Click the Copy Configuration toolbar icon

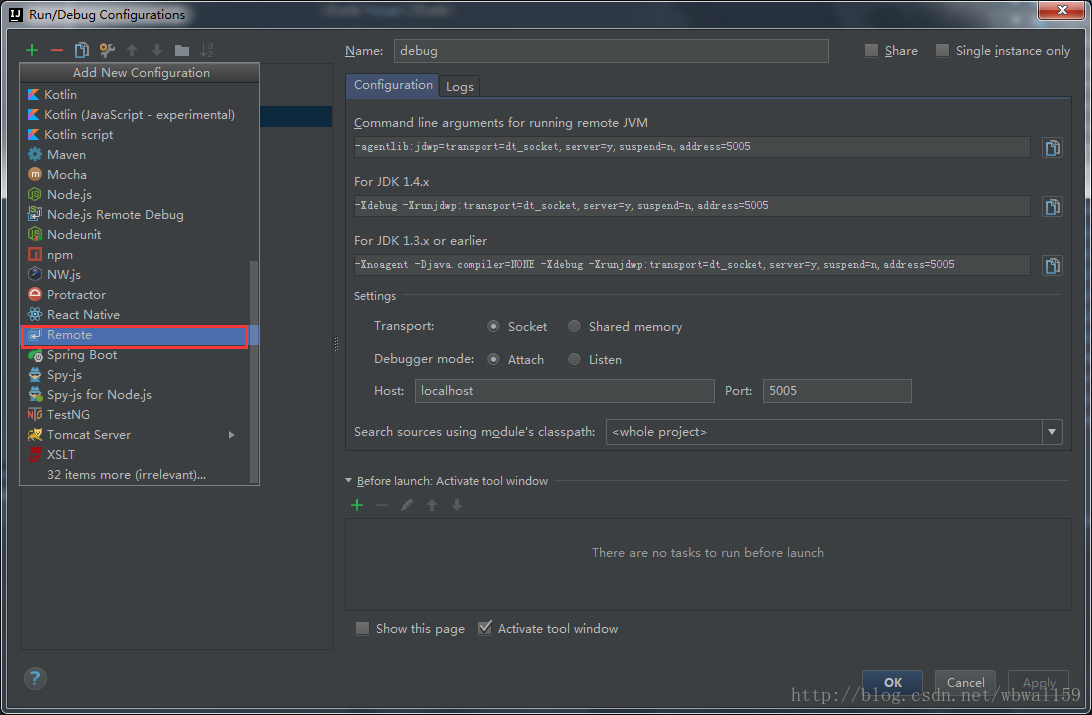pyautogui.click(x=81, y=50)
